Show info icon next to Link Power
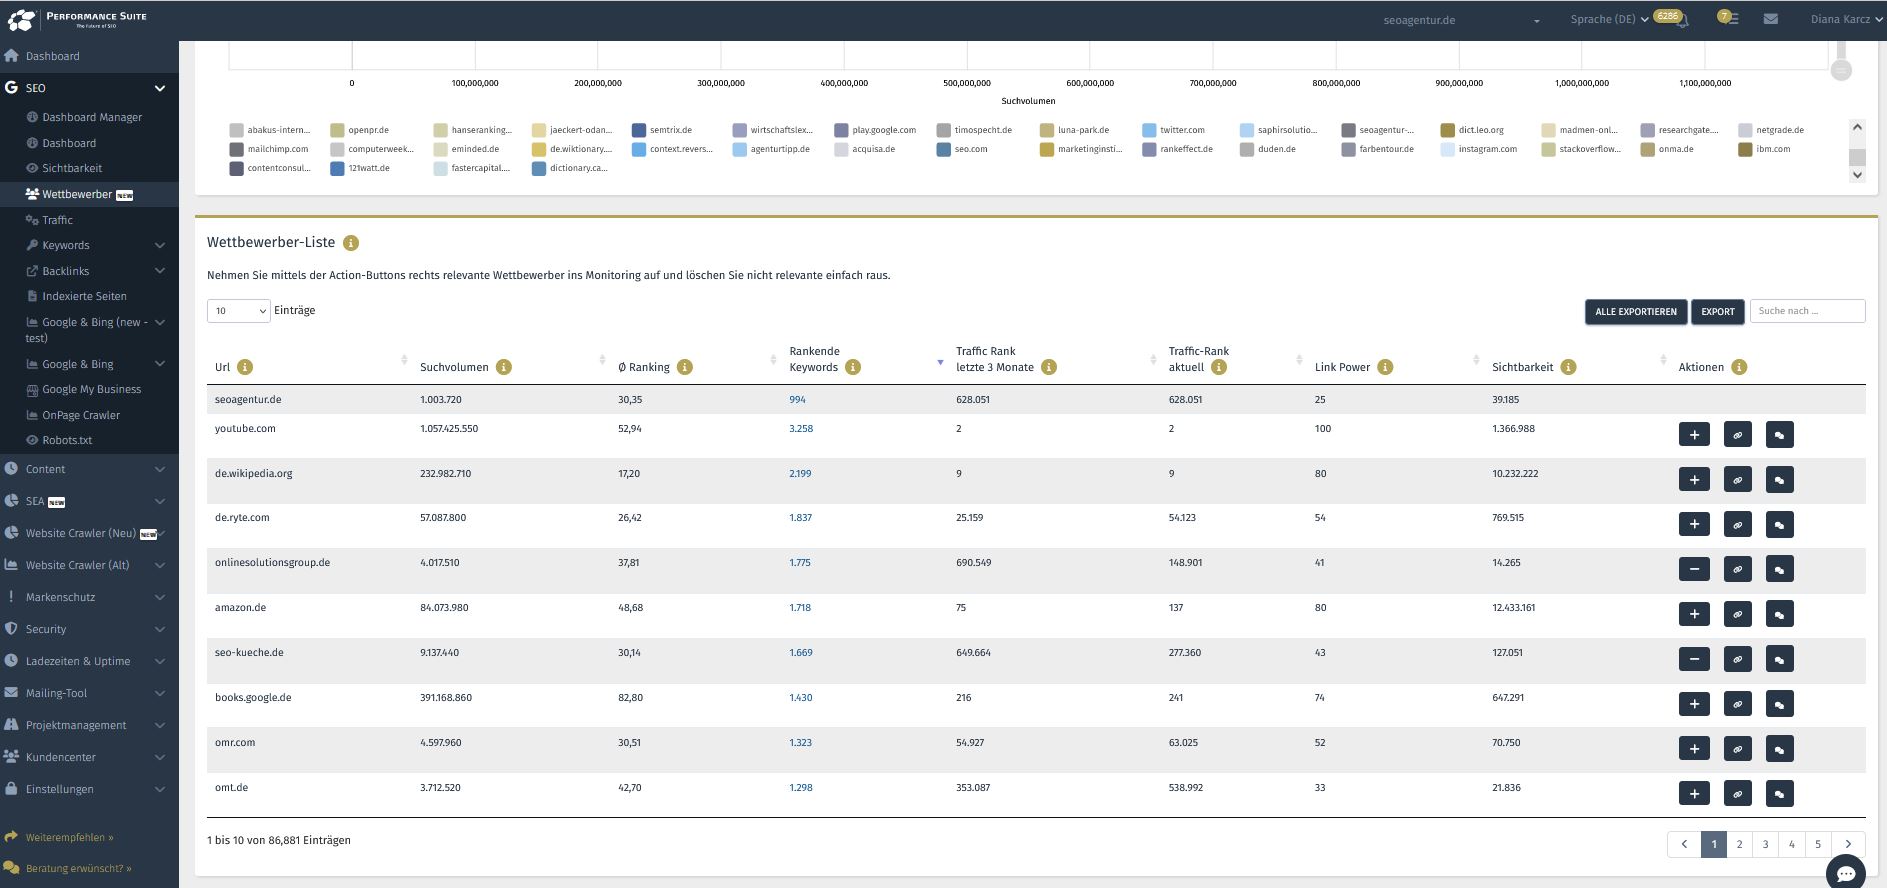 pyautogui.click(x=1385, y=367)
